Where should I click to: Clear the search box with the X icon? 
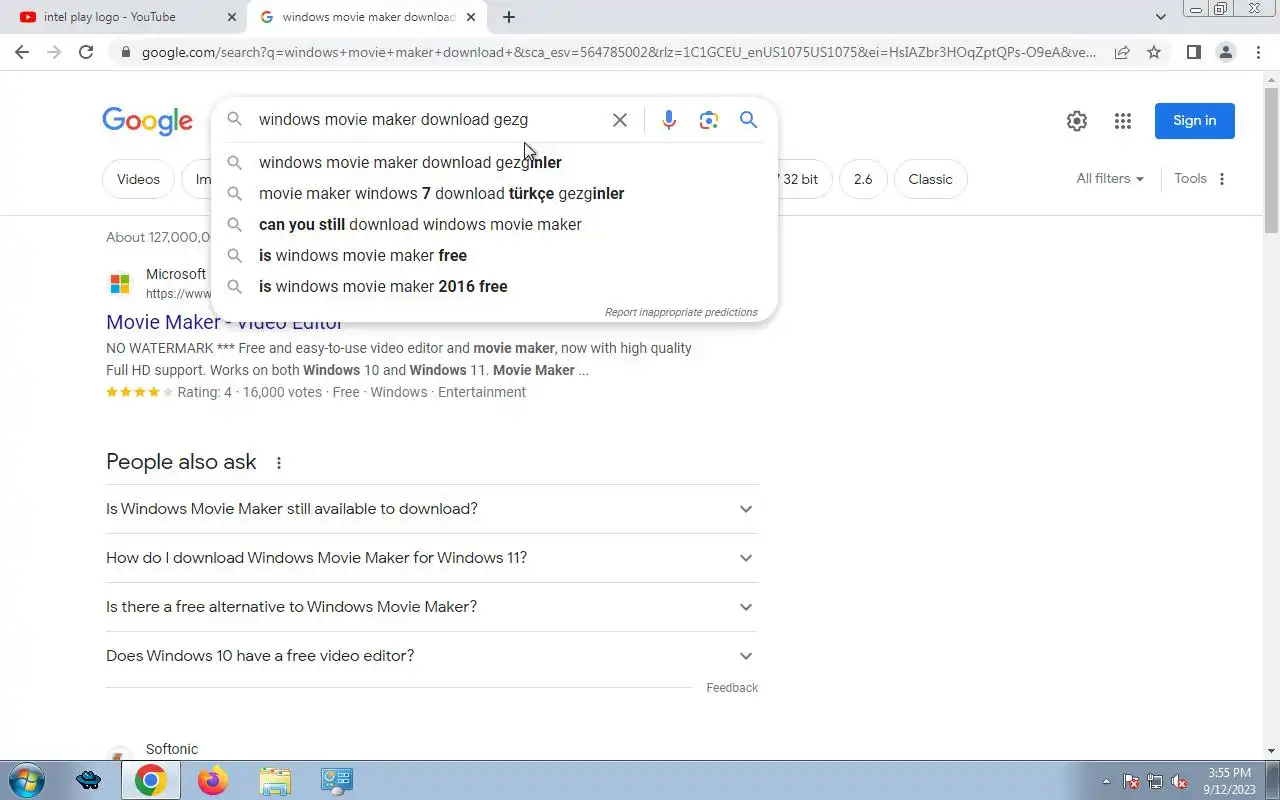(x=620, y=120)
